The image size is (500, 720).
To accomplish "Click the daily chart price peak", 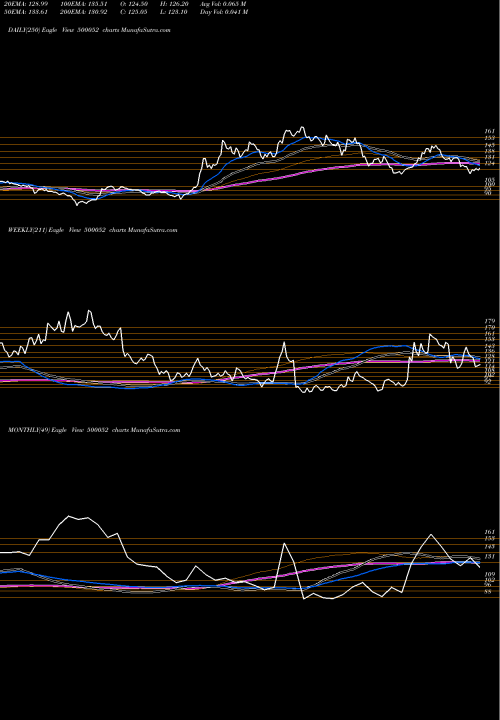I will pos(302,127).
